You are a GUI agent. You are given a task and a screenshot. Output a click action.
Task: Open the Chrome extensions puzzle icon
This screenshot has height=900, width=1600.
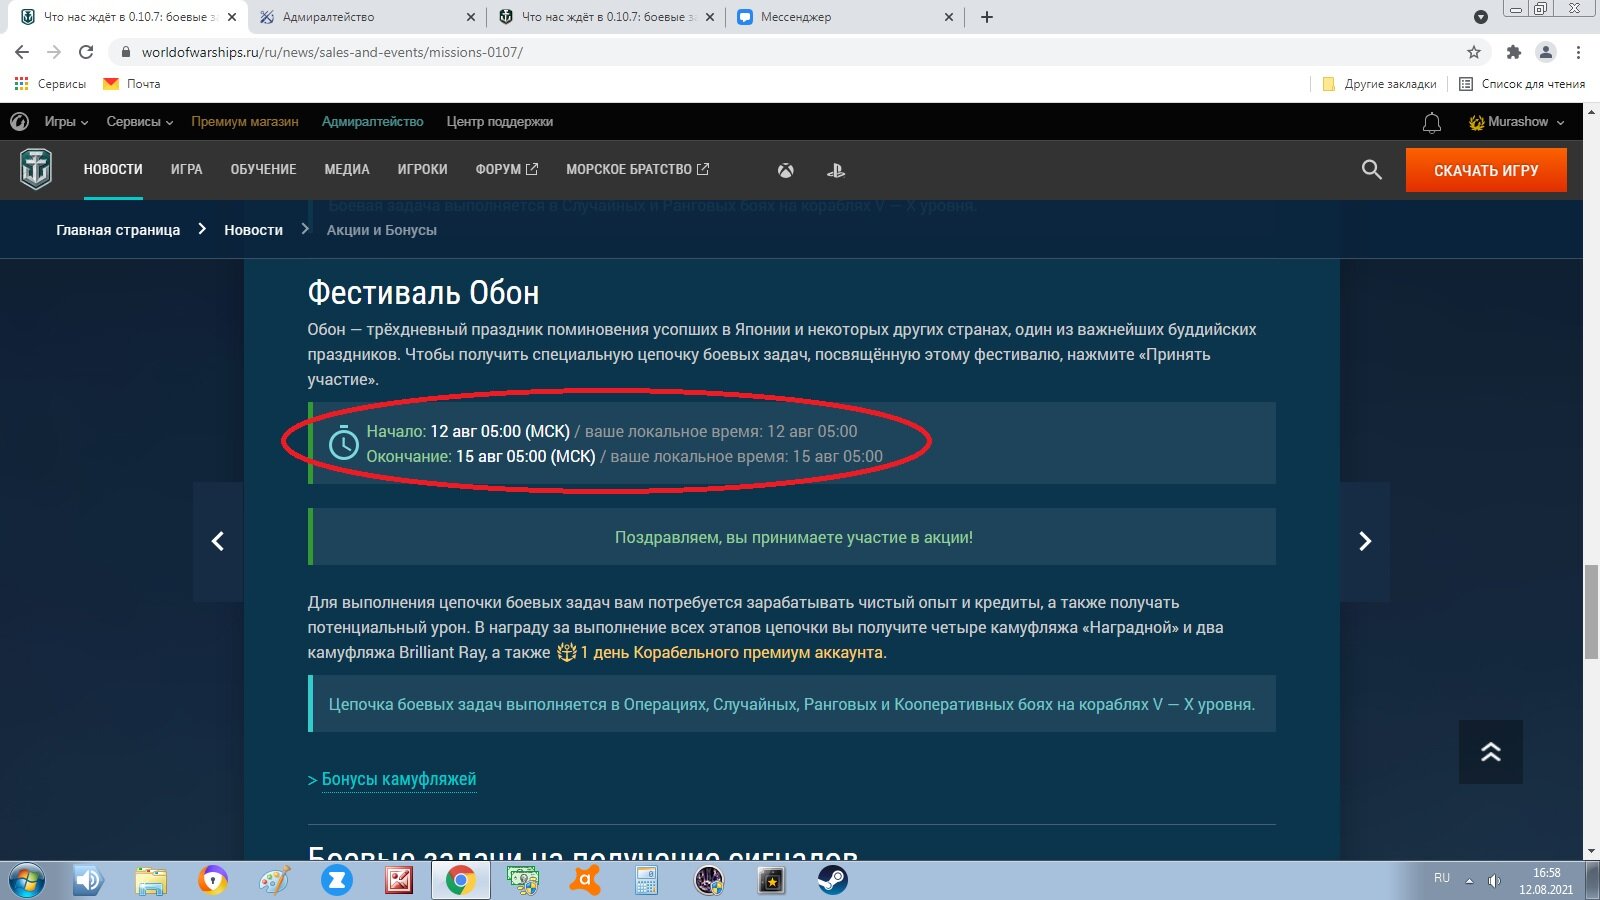(x=1514, y=52)
